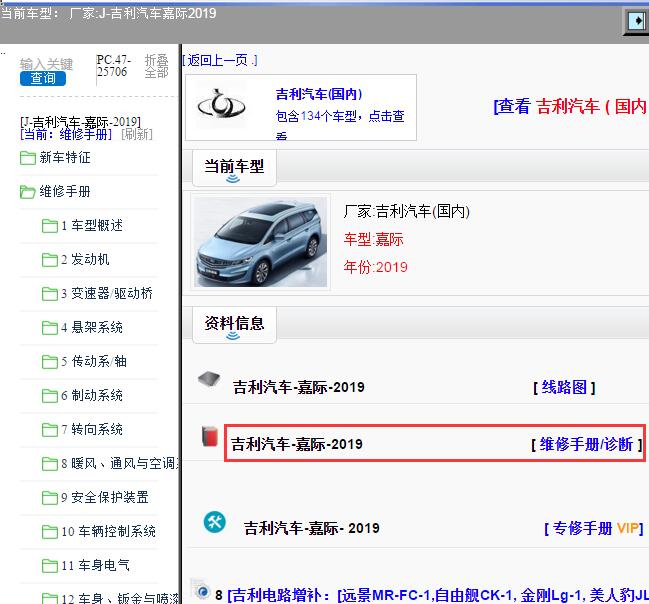Open folder icon for 5 传动系/轴

pos(50,361)
